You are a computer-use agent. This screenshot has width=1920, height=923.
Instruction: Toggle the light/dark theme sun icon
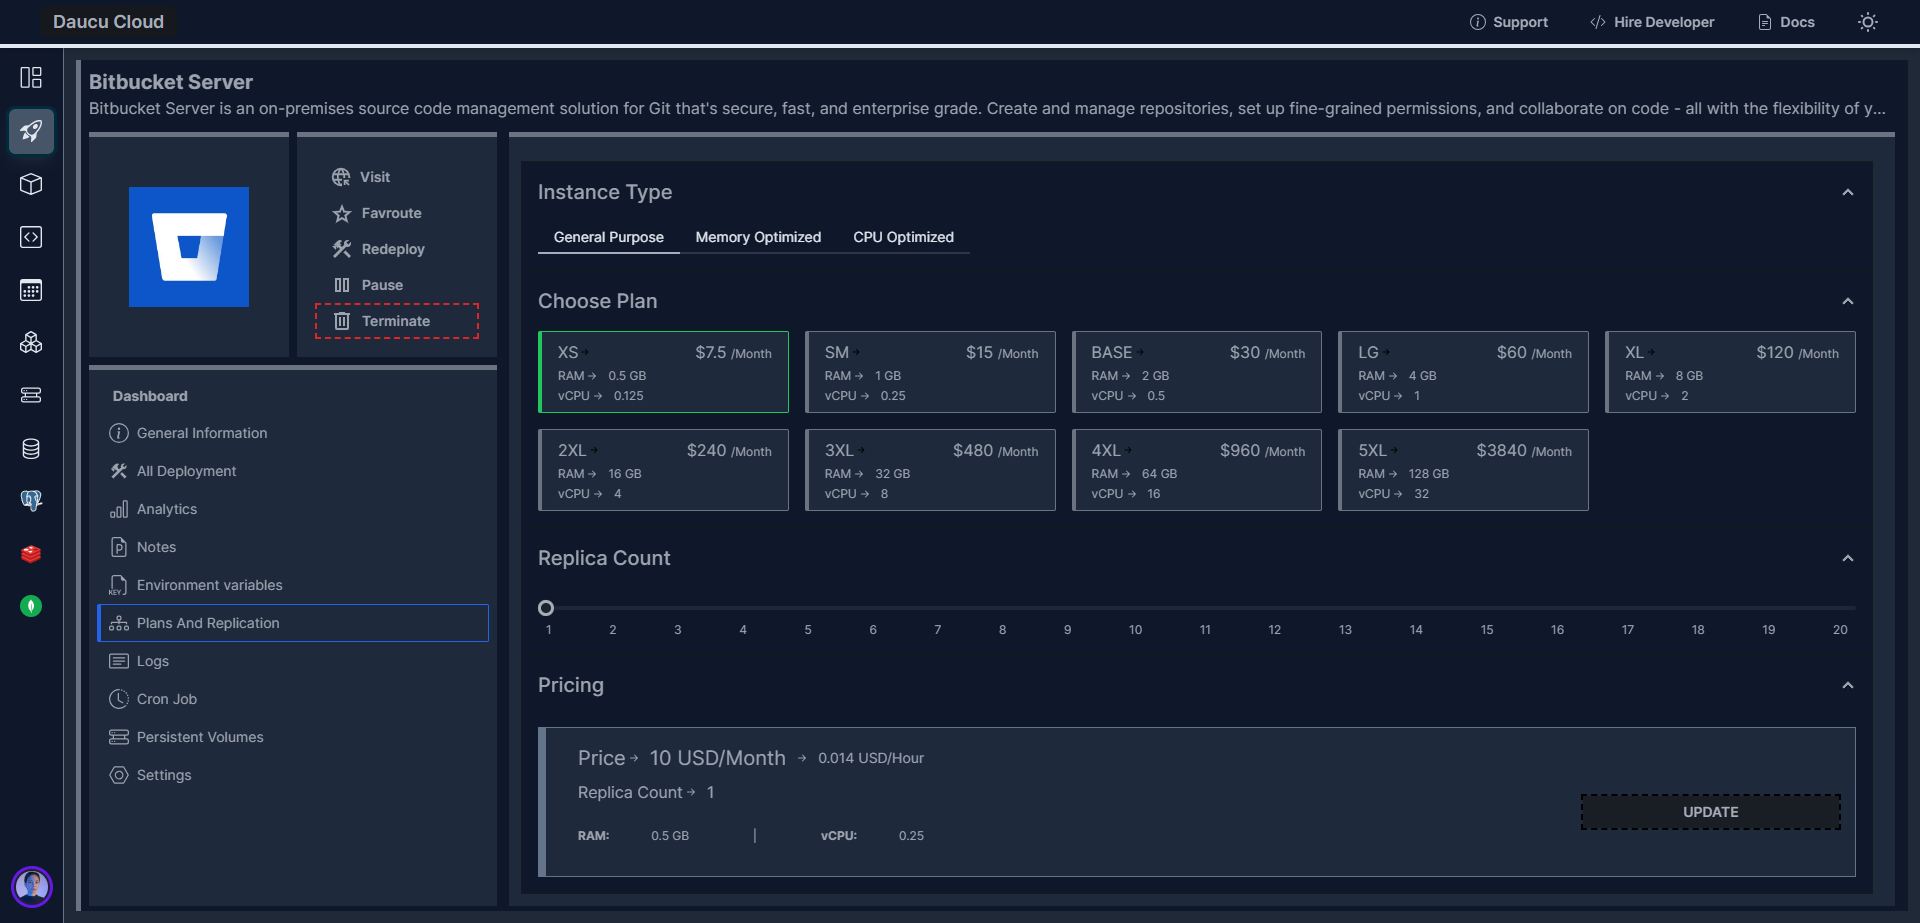coord(1867,22)
